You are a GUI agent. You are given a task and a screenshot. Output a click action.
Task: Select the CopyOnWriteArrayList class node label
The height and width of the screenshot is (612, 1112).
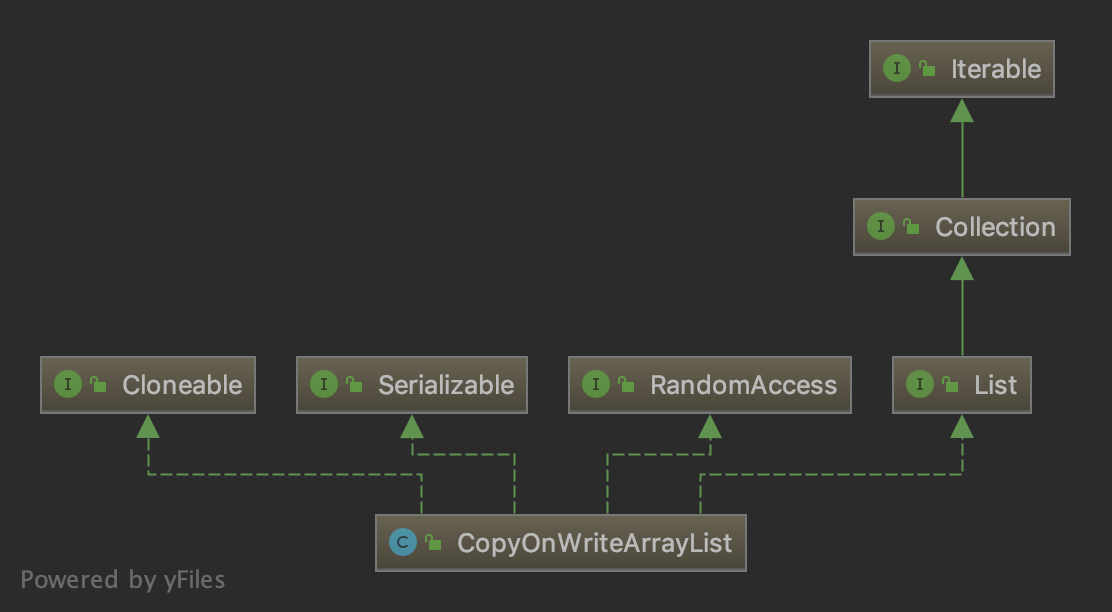click(594, 543)
